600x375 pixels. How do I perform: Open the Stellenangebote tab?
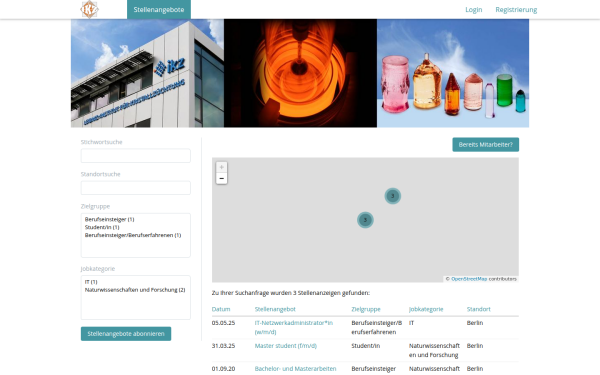(159, 10)
